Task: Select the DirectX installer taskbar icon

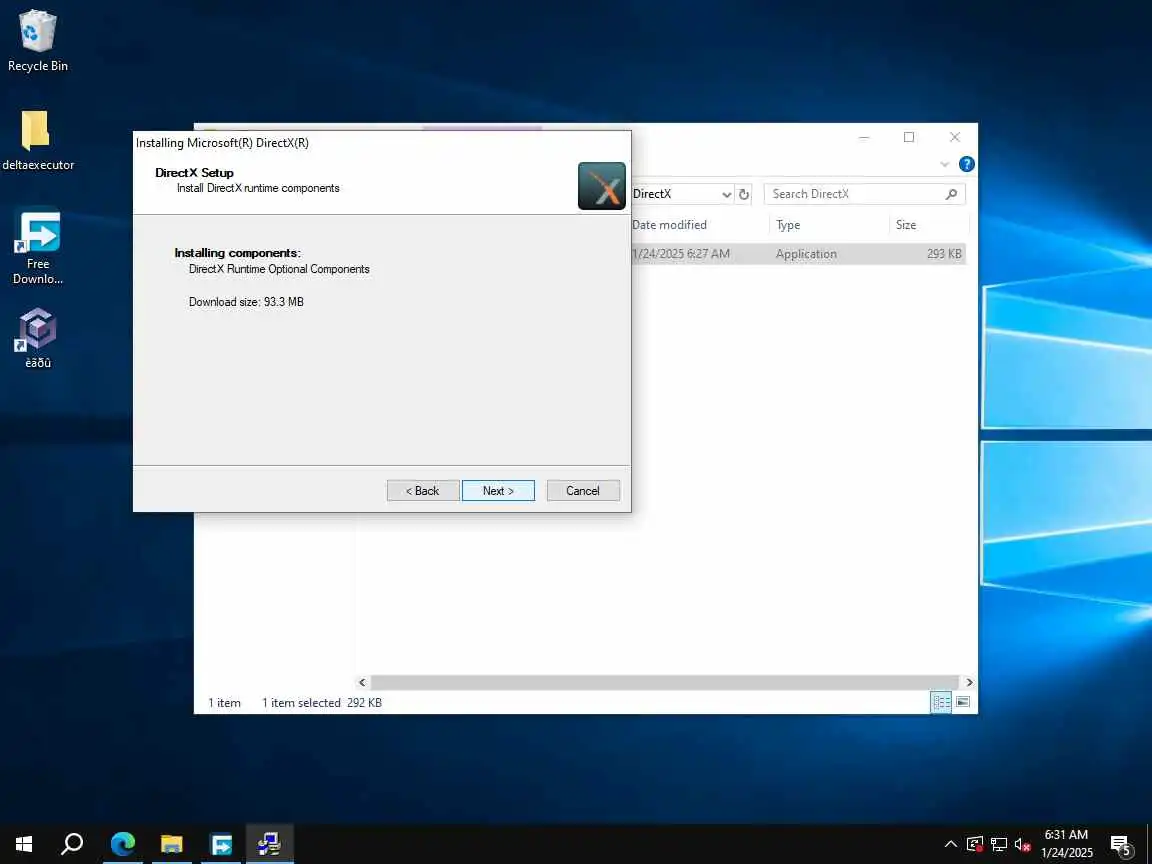Action: pos(270,843)
